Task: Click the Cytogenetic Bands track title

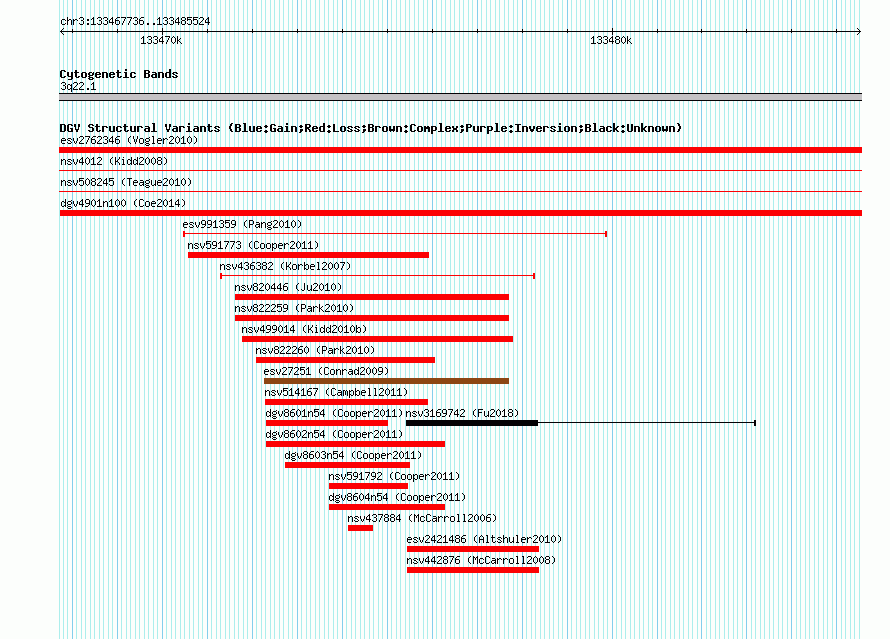Action: click(x=119, y=74)
